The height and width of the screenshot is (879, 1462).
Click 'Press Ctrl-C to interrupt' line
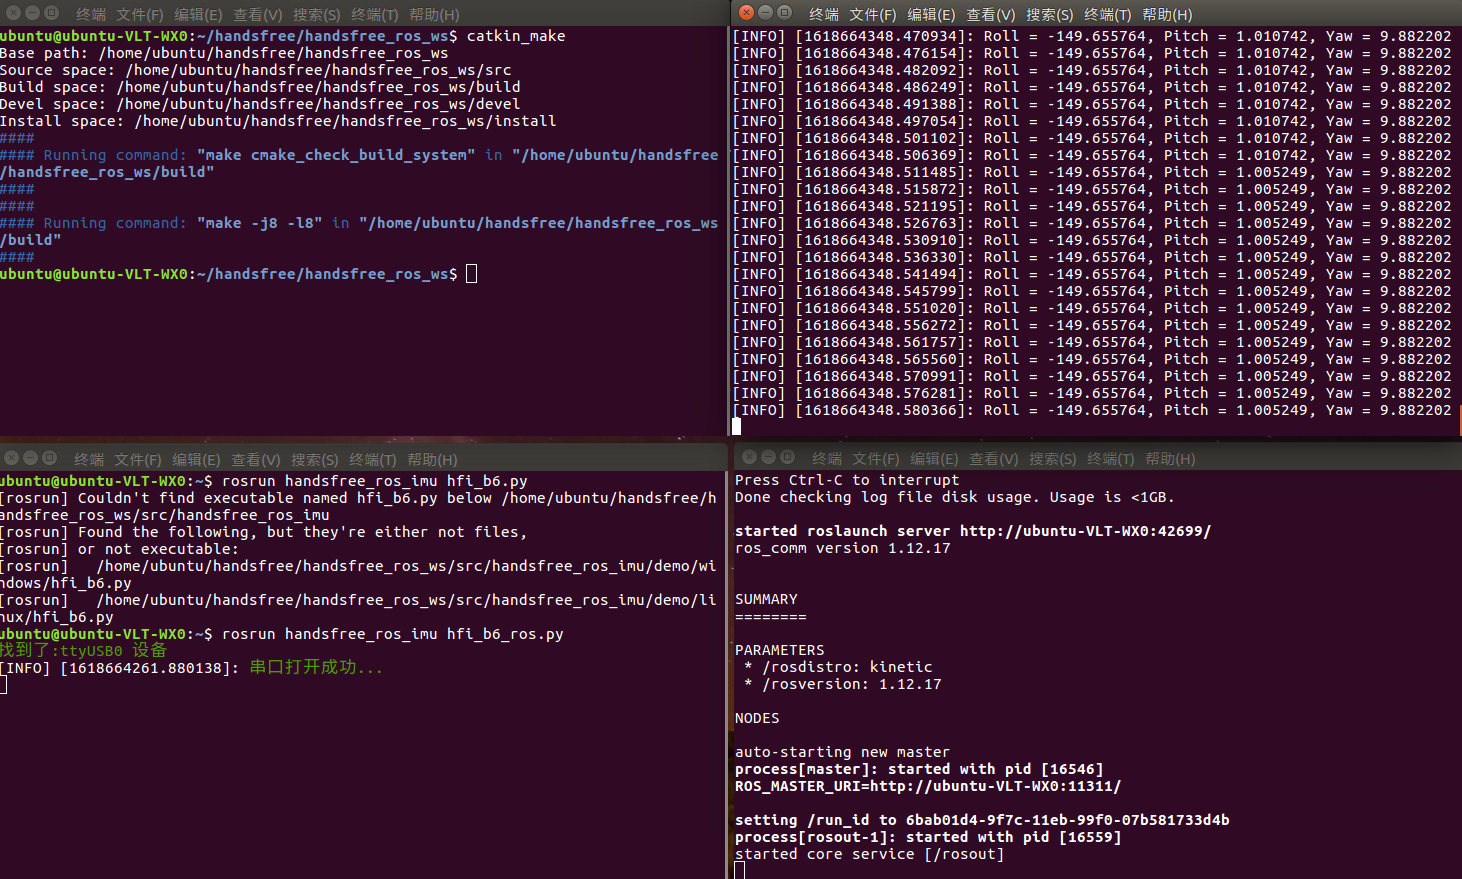pos(847,480)
